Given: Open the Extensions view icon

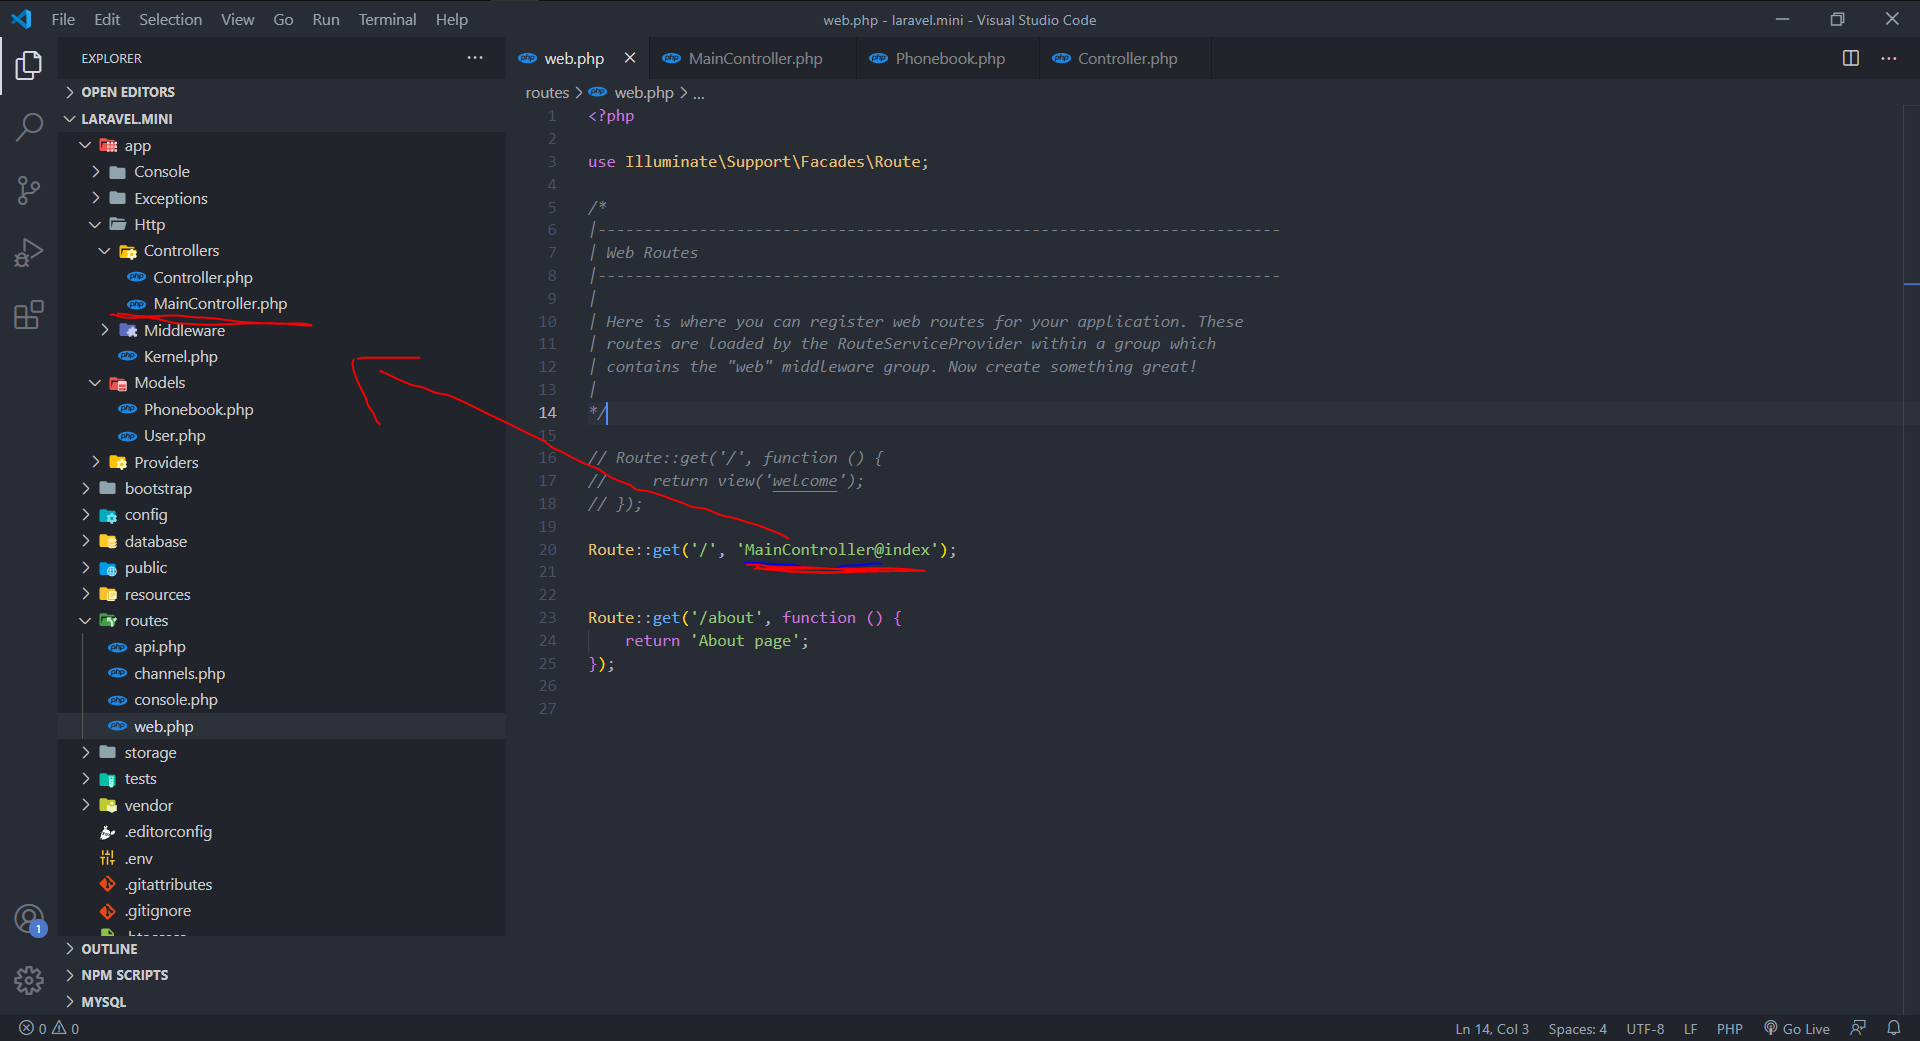Looking at the screenshot, I should coord(29,315).
